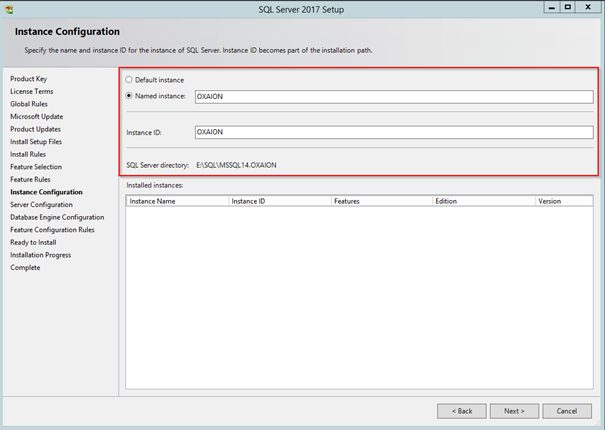Open Feature Configuration Rules step
605x430 pixels.
point(52,230)
